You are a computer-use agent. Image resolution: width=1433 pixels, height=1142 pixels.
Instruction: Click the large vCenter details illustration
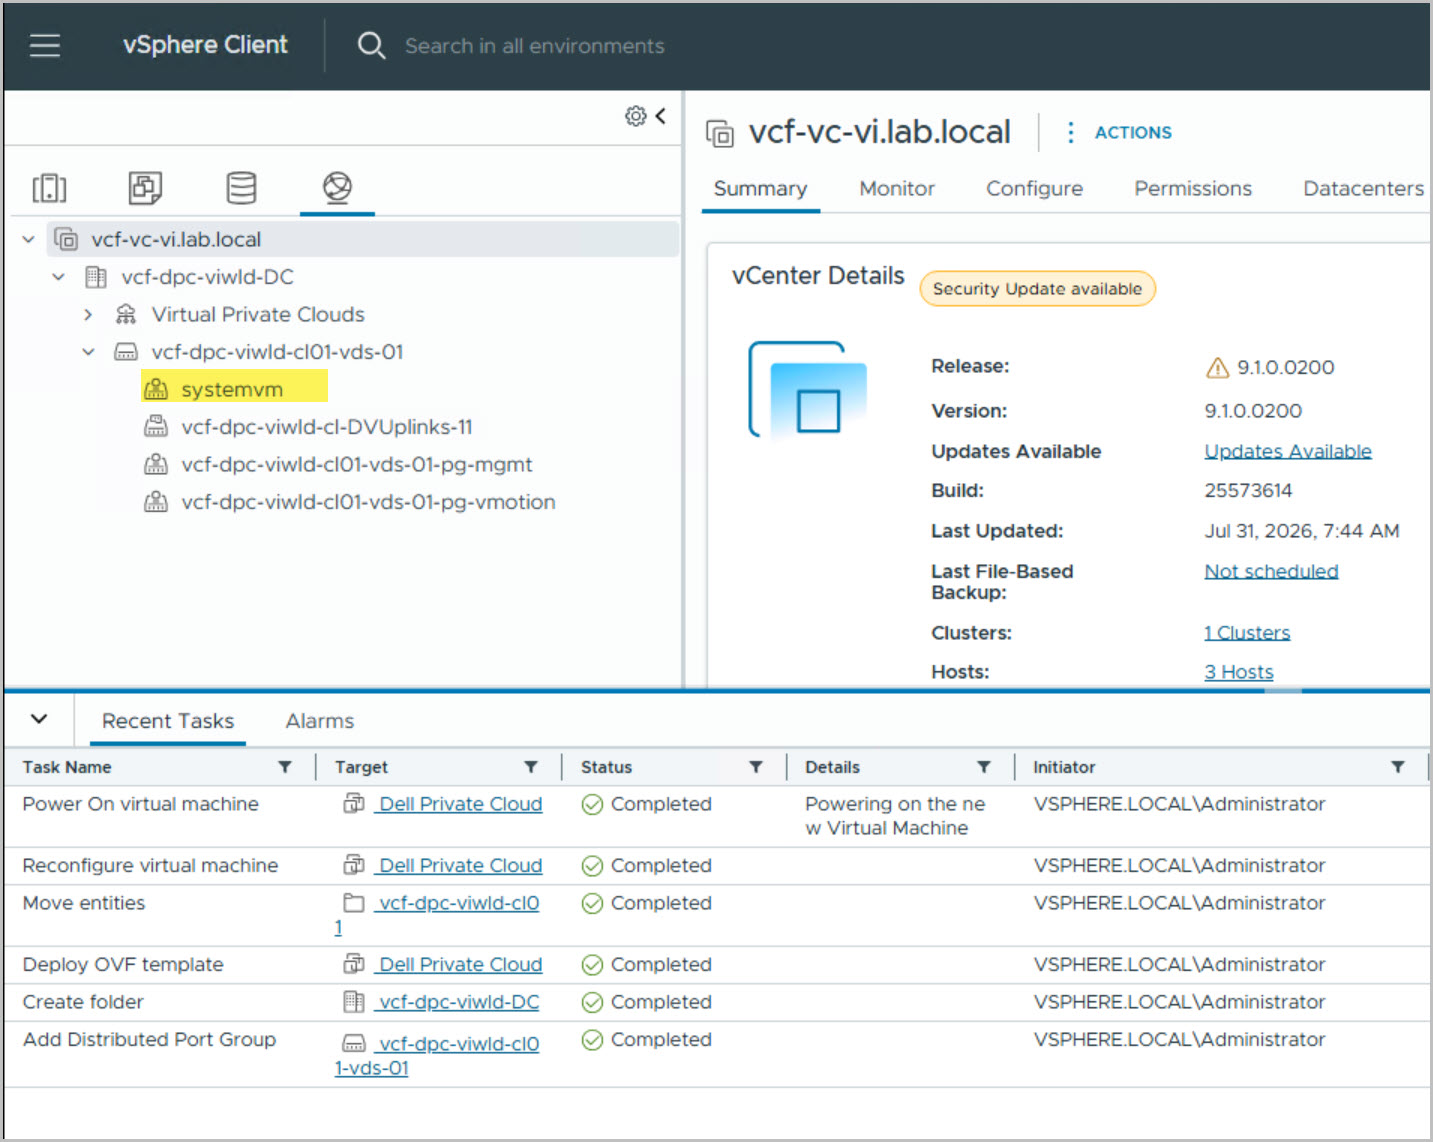[x=808, y=390]
